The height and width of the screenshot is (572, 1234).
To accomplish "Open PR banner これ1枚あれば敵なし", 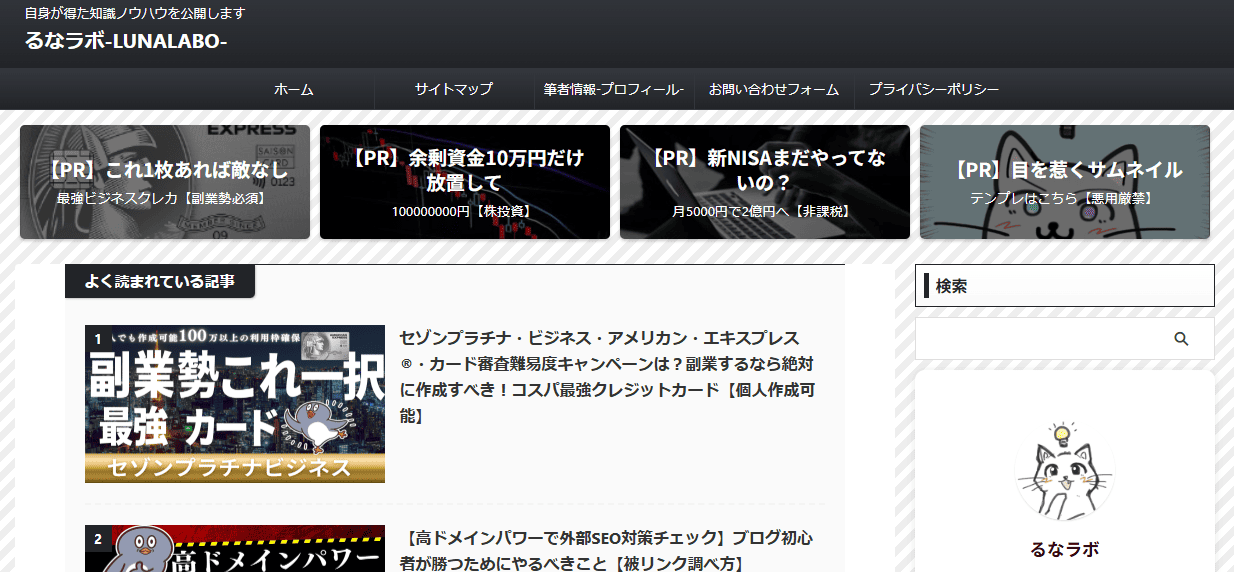I will pyautogui.click(x=165, y=182).
